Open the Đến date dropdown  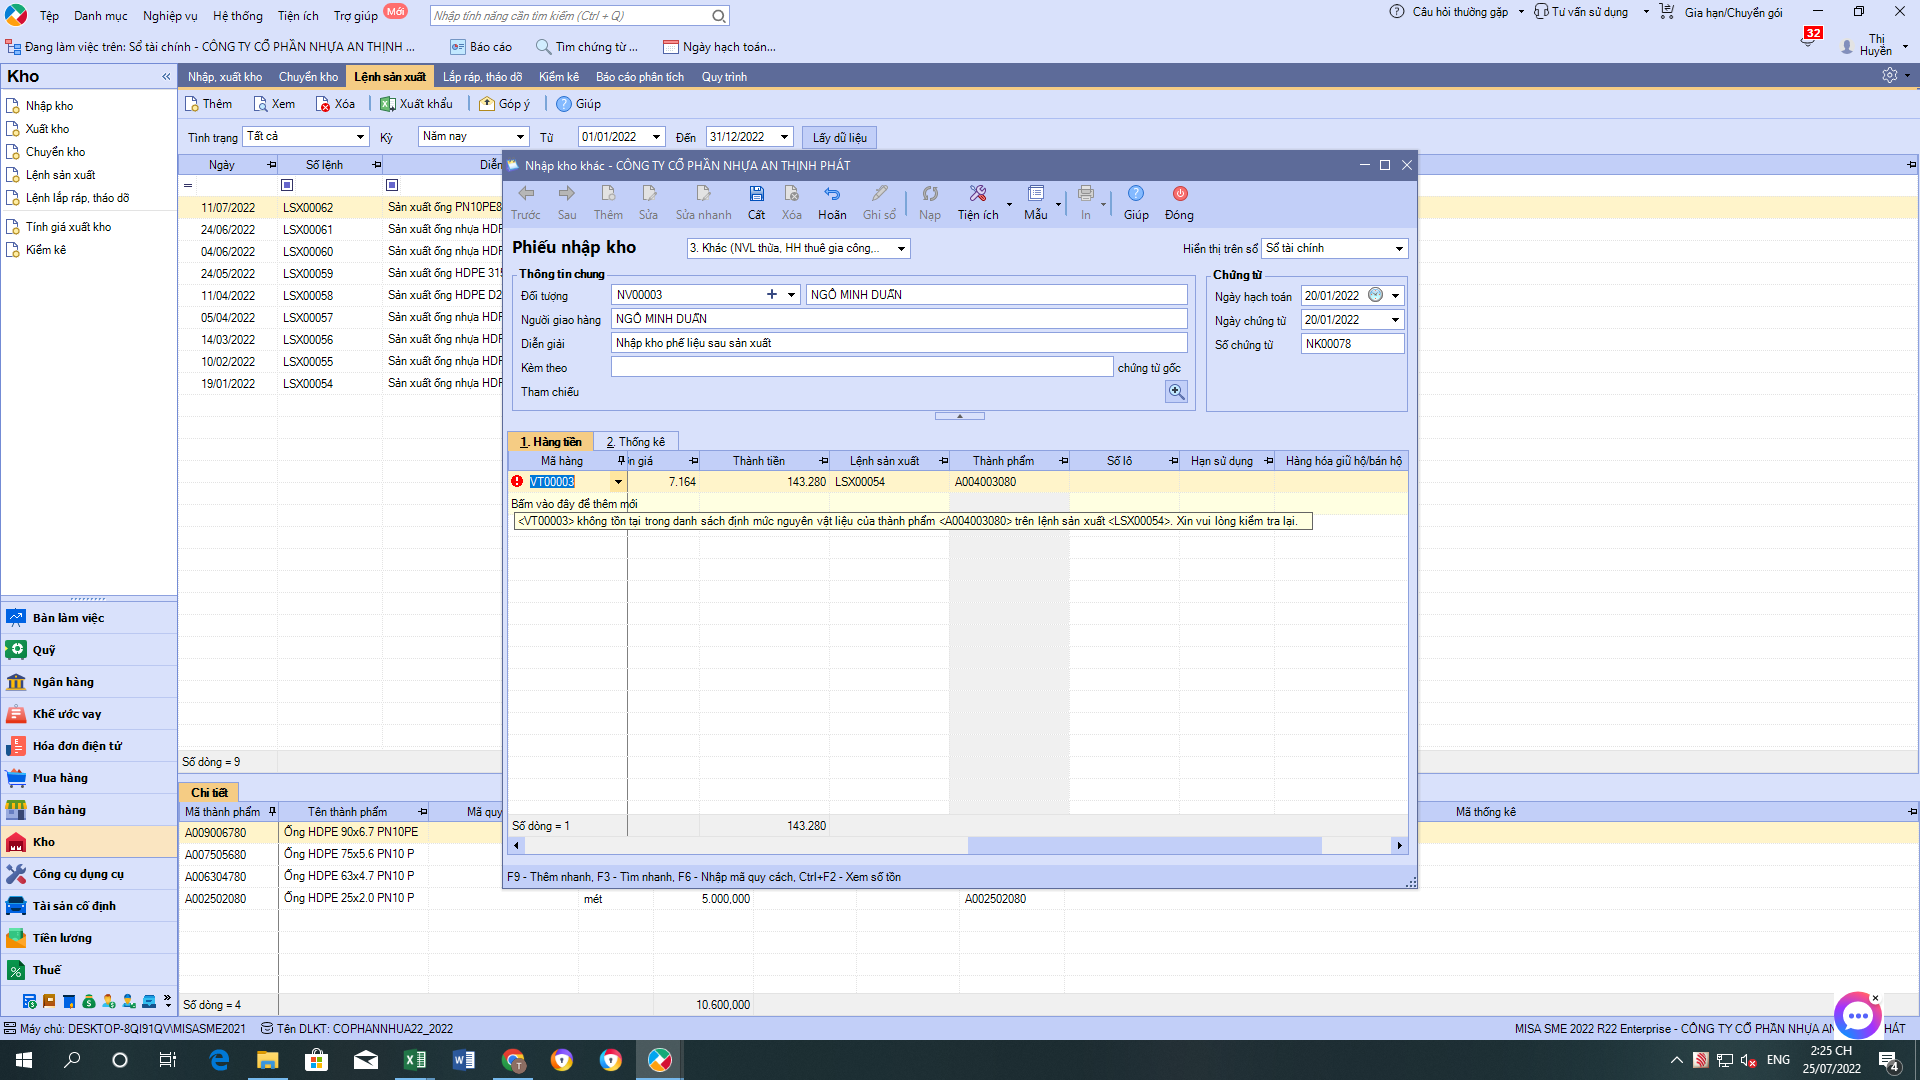(x=785, y=137)
